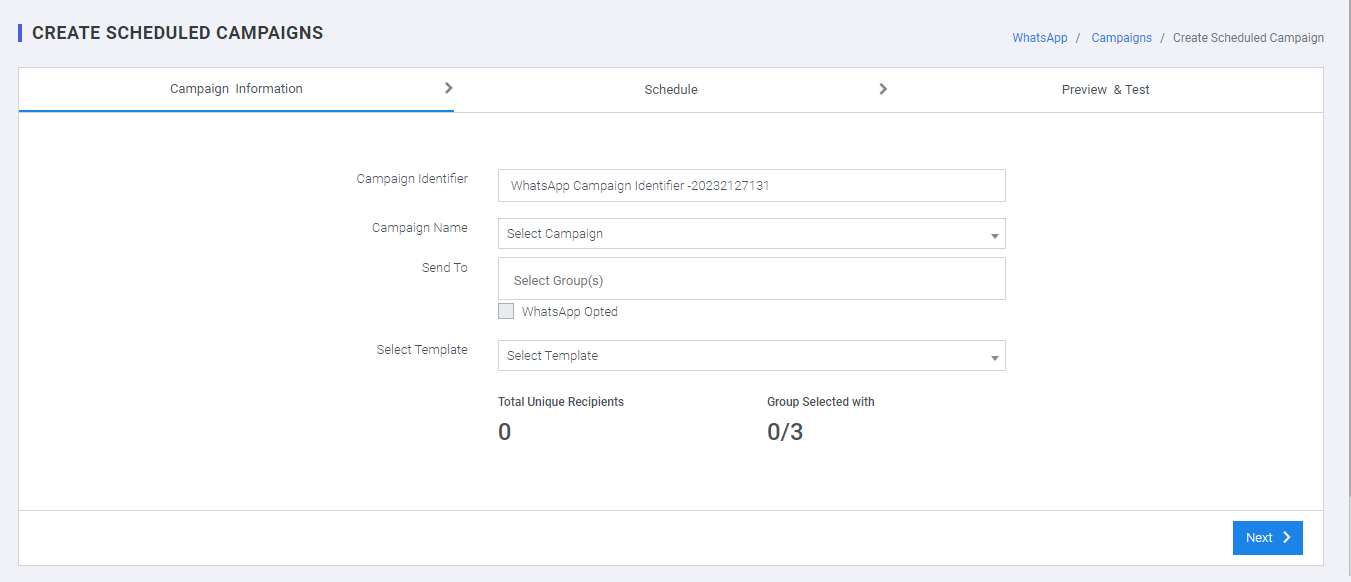Switch to the Preview & Test tab
This screenshot has width=1351, height=582.
(x=1105, y=89)
